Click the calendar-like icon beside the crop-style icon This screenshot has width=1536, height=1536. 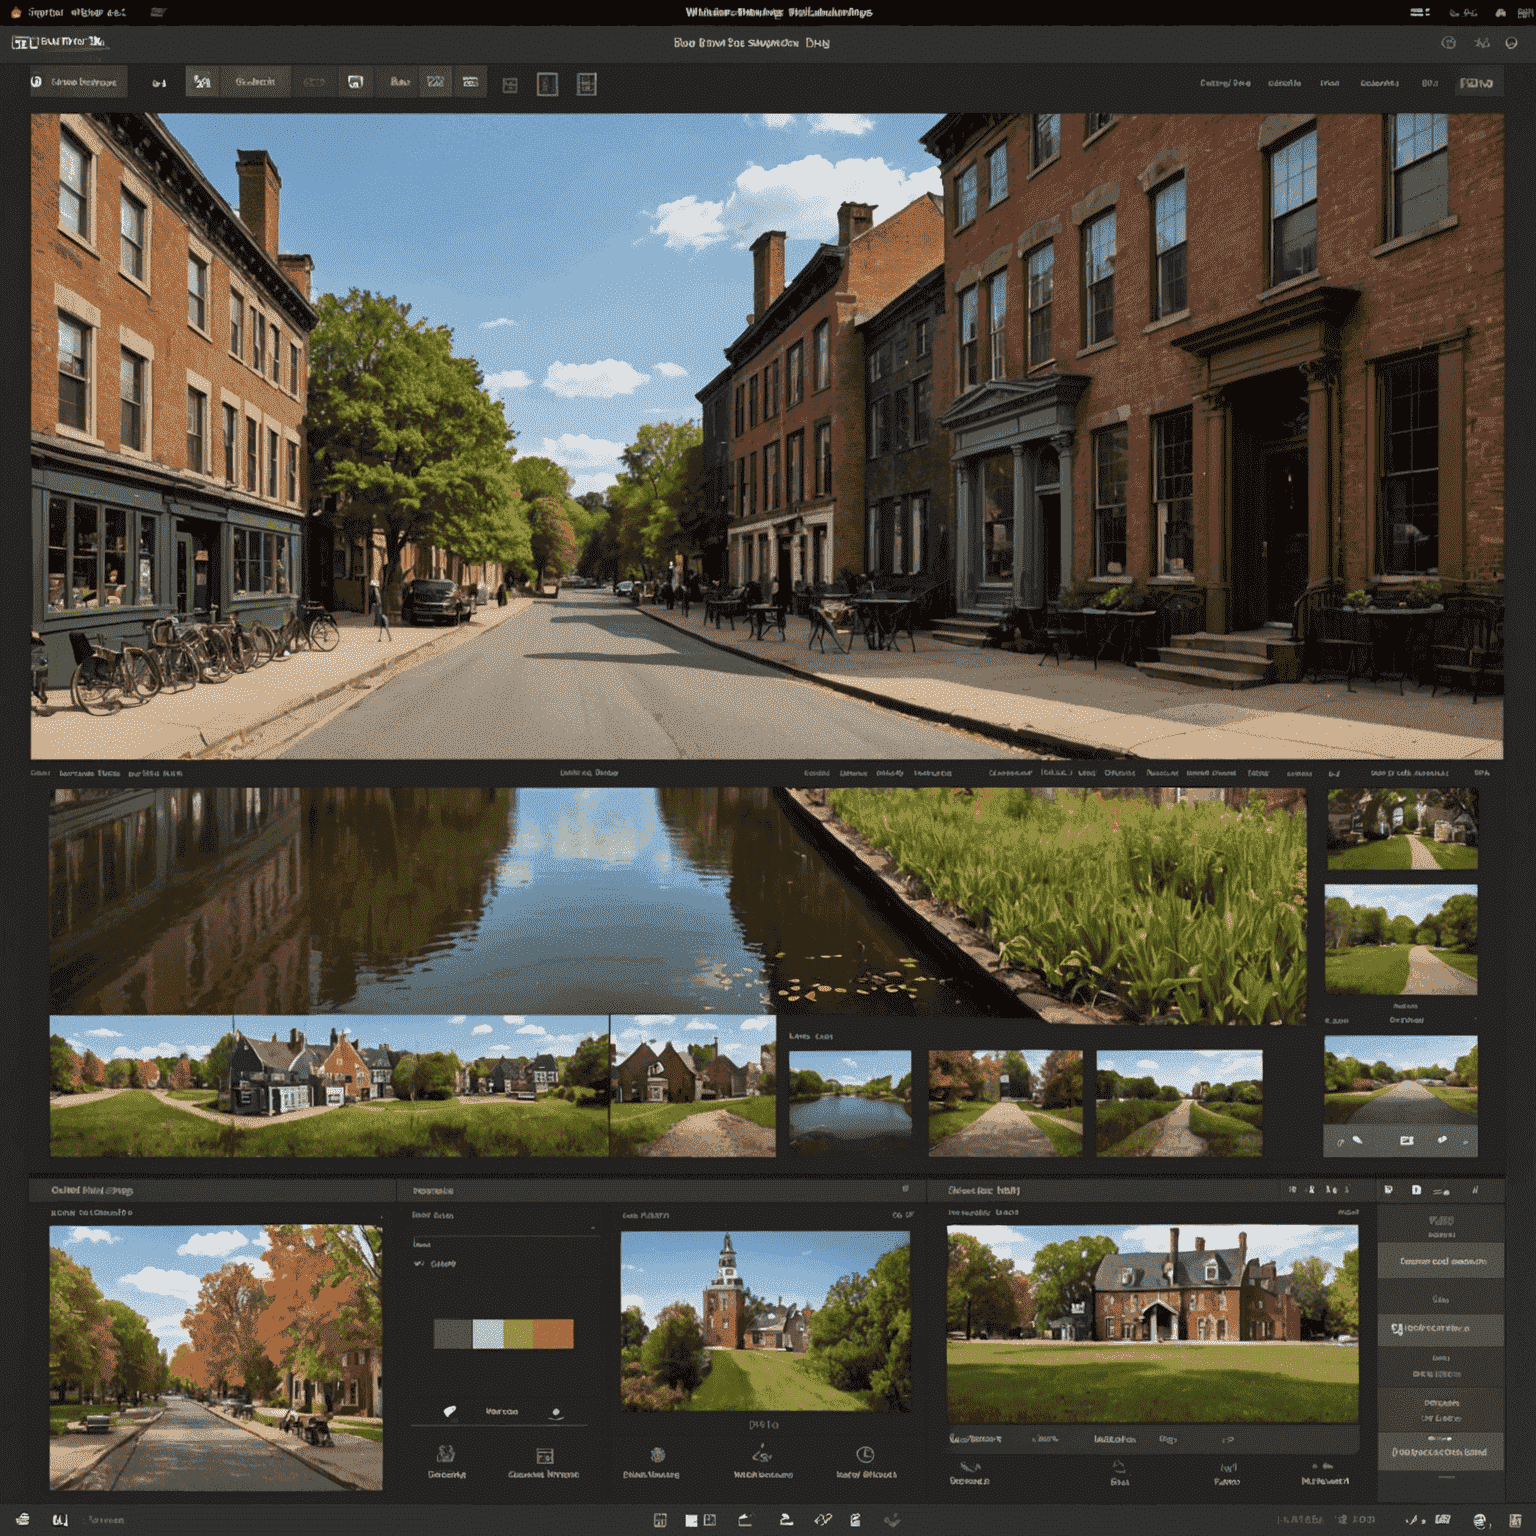coord(544,1455)
